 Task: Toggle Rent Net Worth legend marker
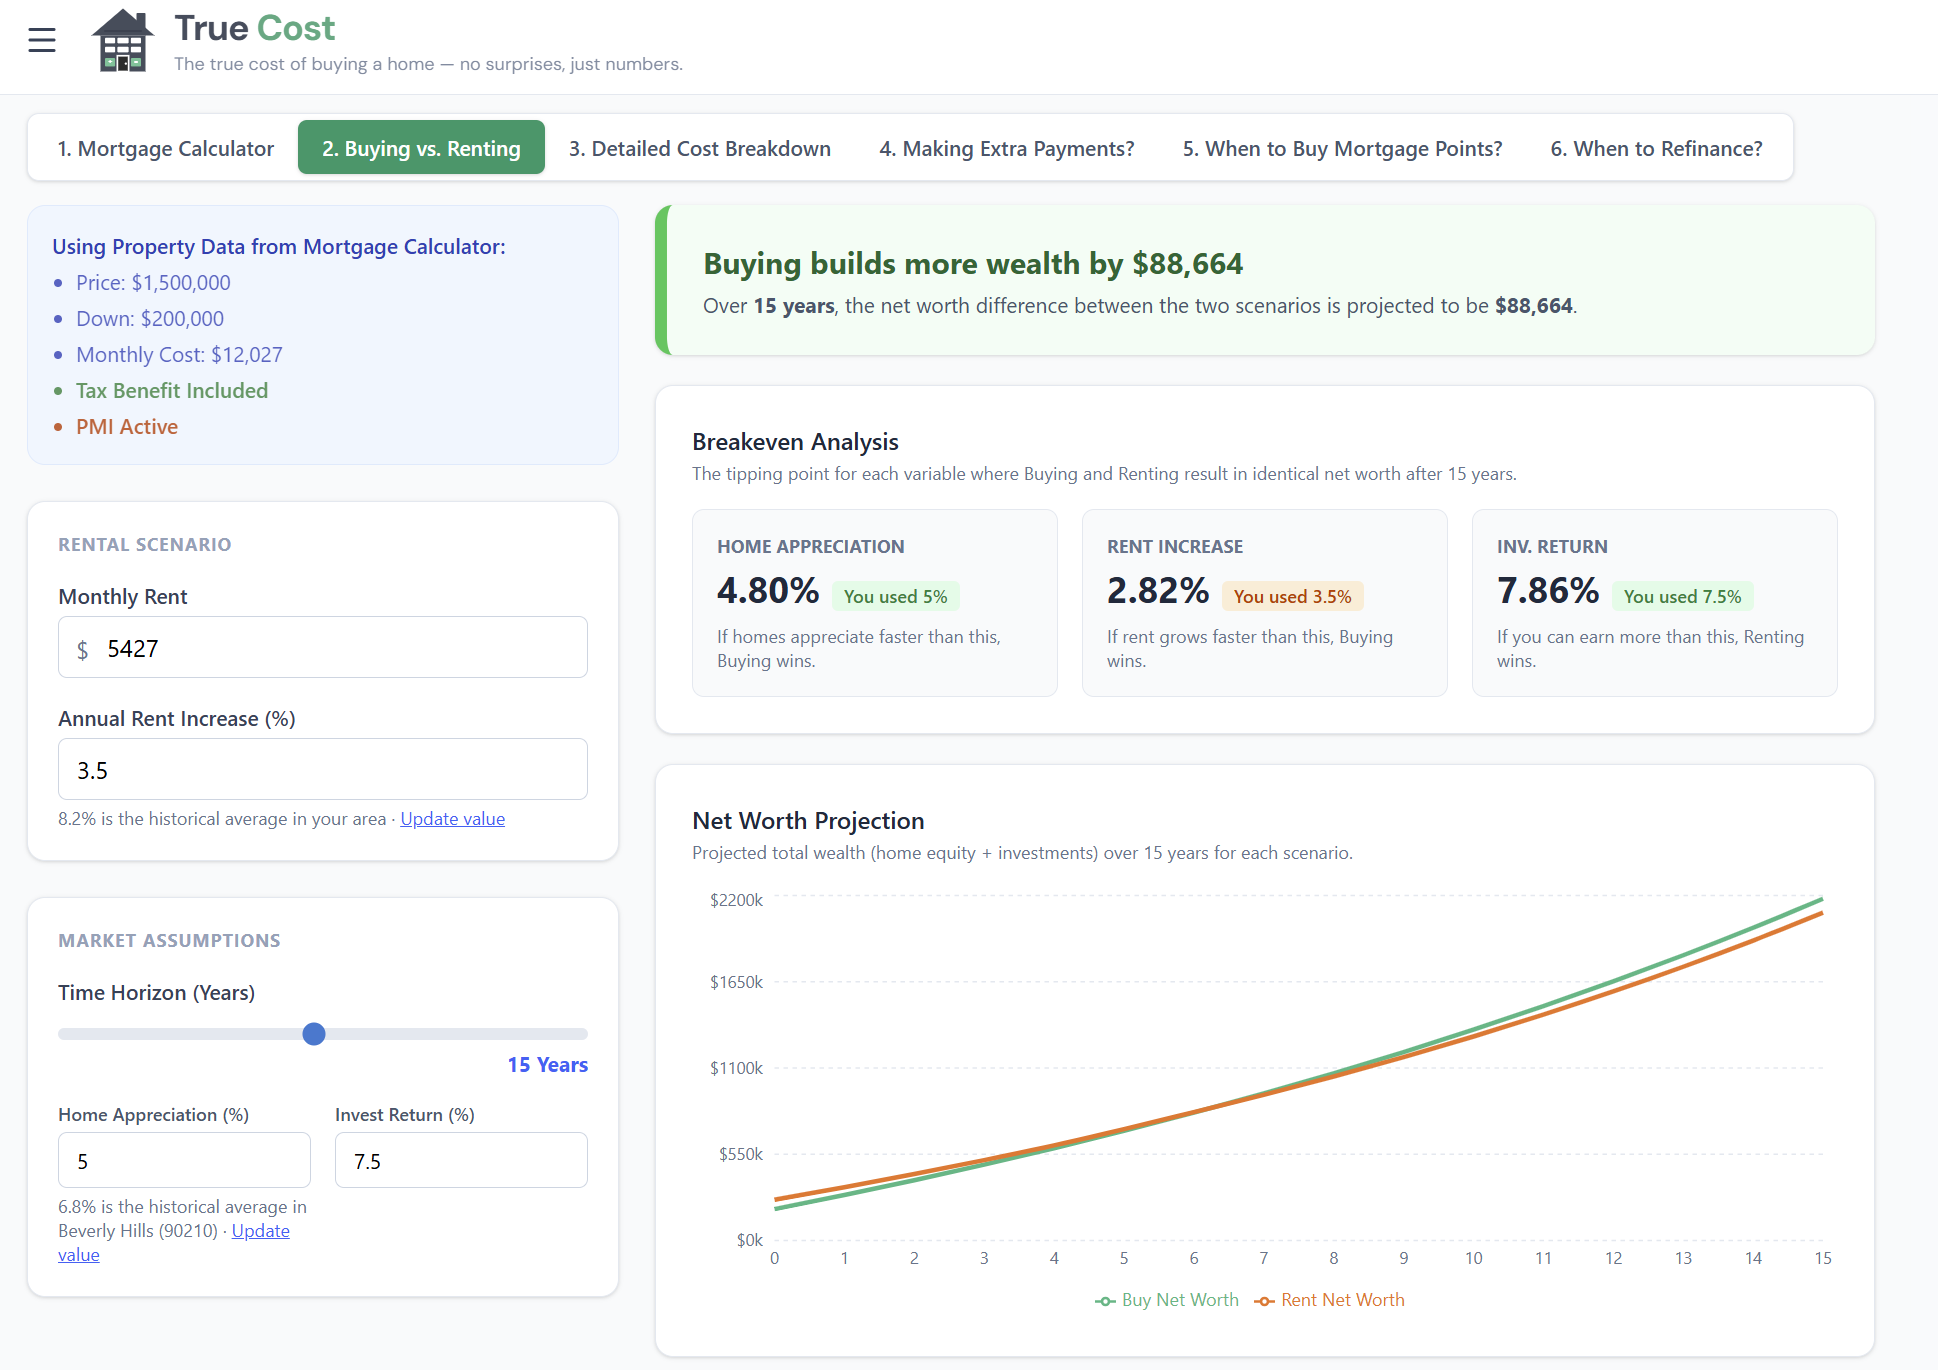(x=1265, y=1301)
